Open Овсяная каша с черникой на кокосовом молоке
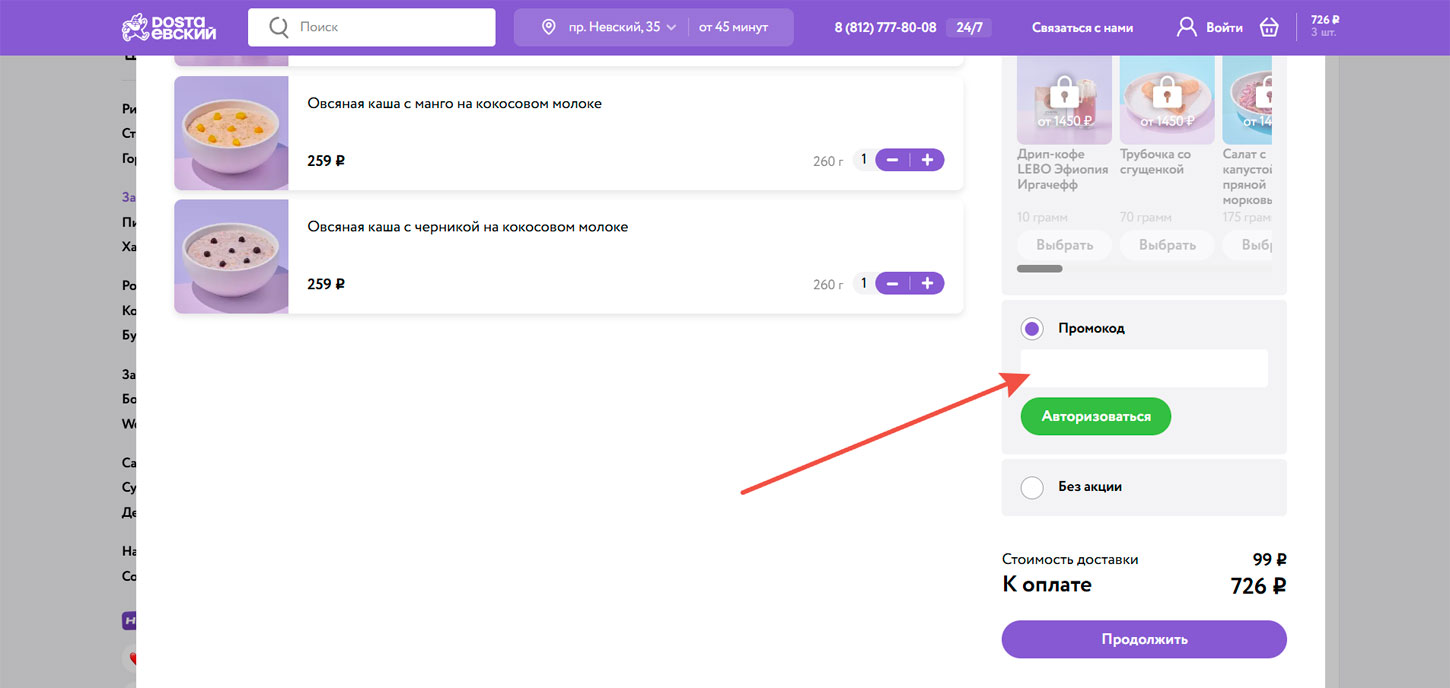This screenshot has width=1450, height=688. click(468, 227)
